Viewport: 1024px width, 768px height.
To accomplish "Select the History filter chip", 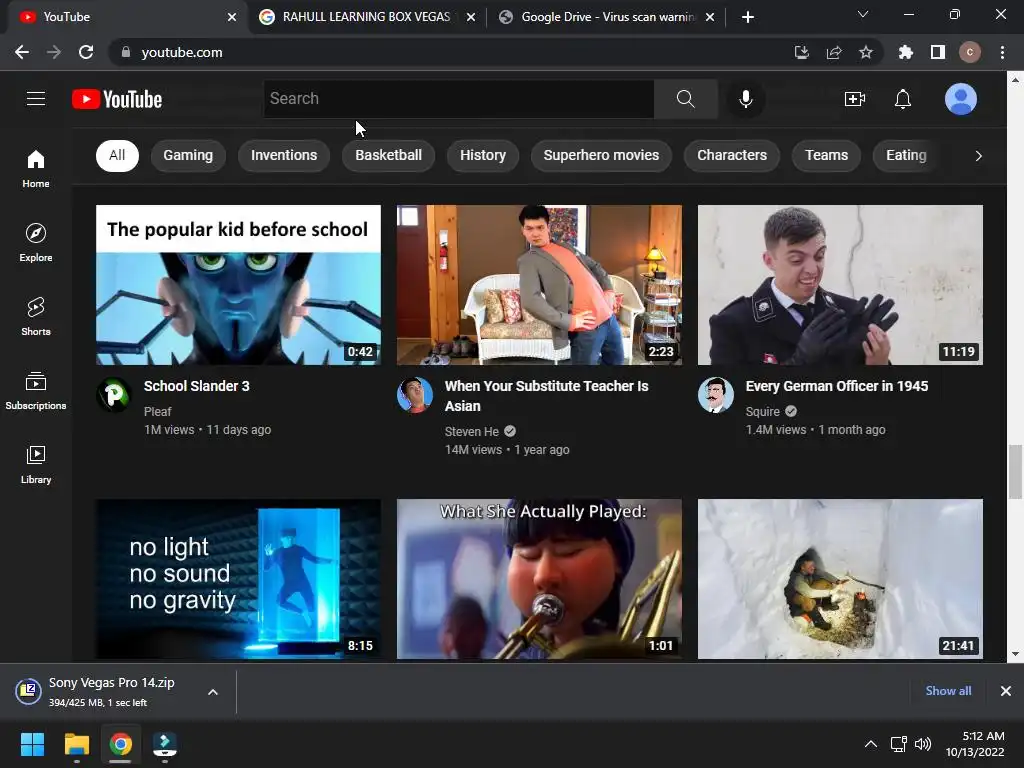I will pyautogui.click(x=483, y=155).
